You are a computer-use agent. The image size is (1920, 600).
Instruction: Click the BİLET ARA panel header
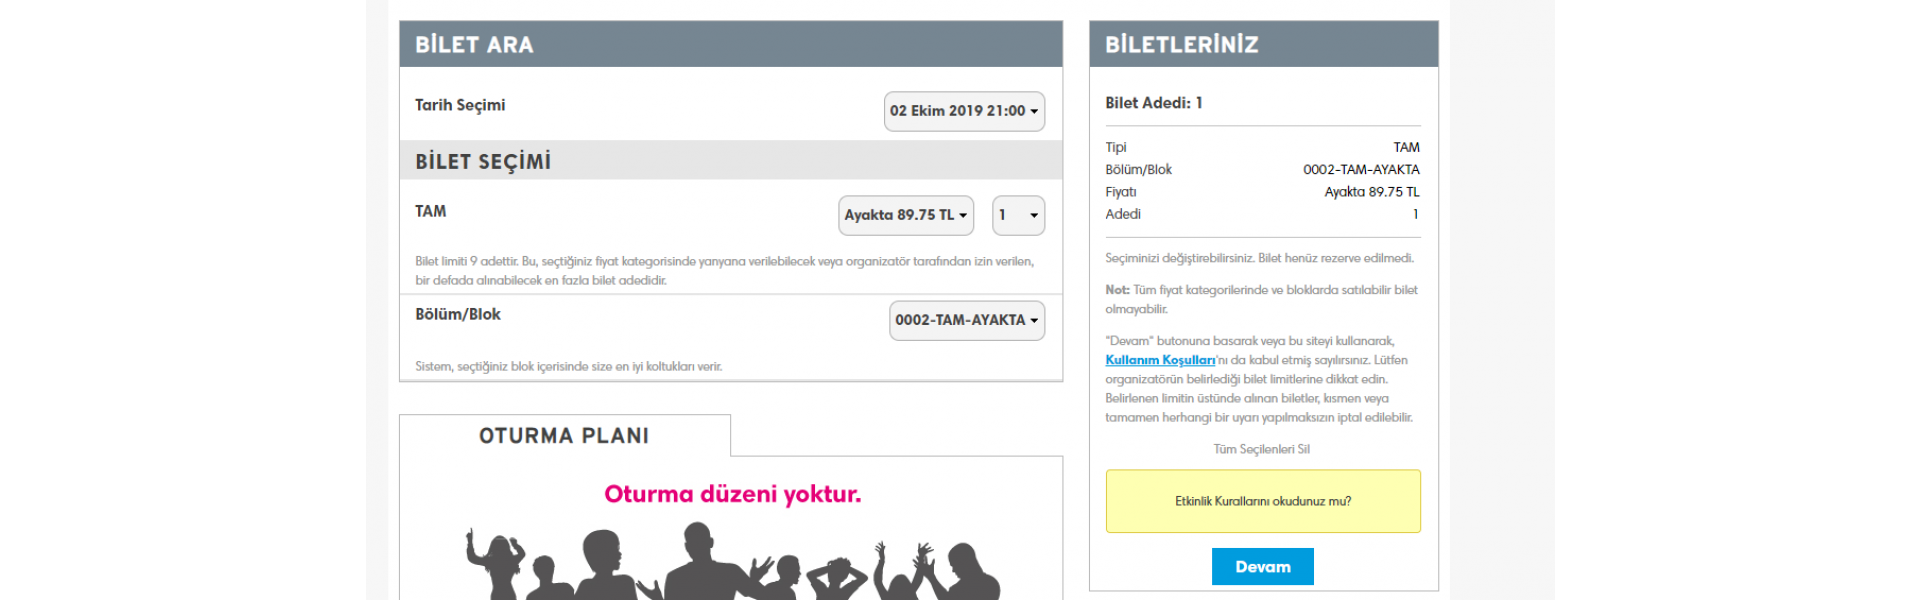click(x=730, y=44)
